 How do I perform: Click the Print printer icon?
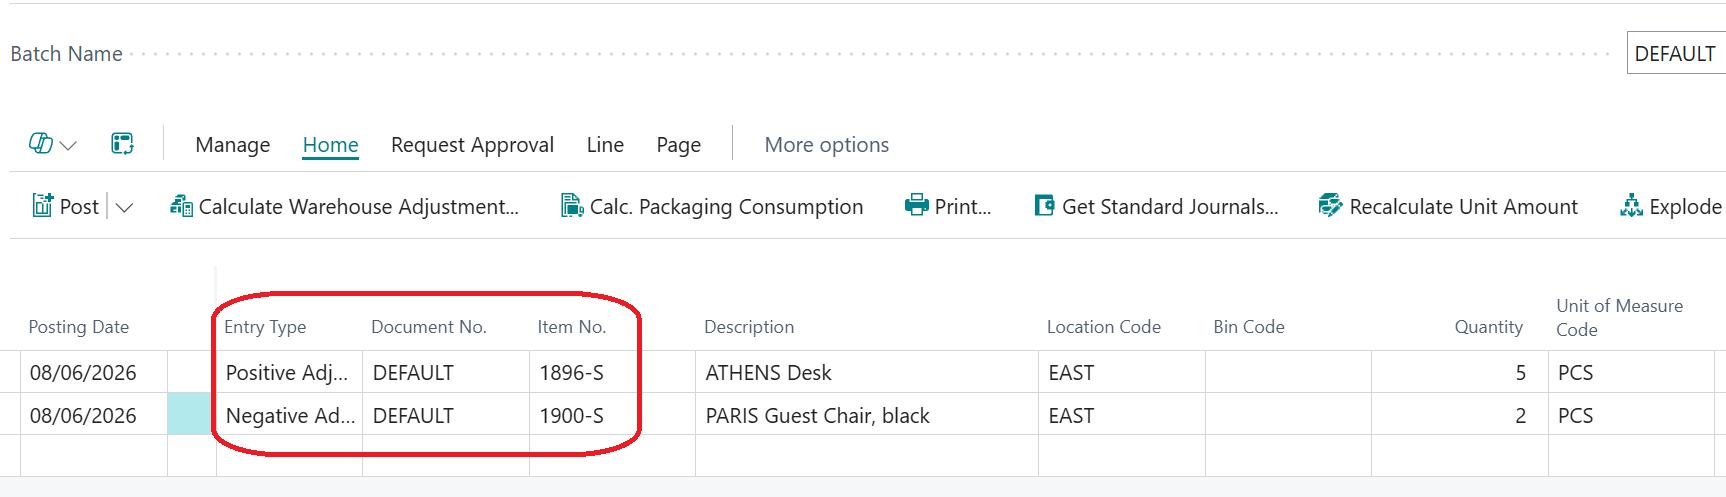916,206
